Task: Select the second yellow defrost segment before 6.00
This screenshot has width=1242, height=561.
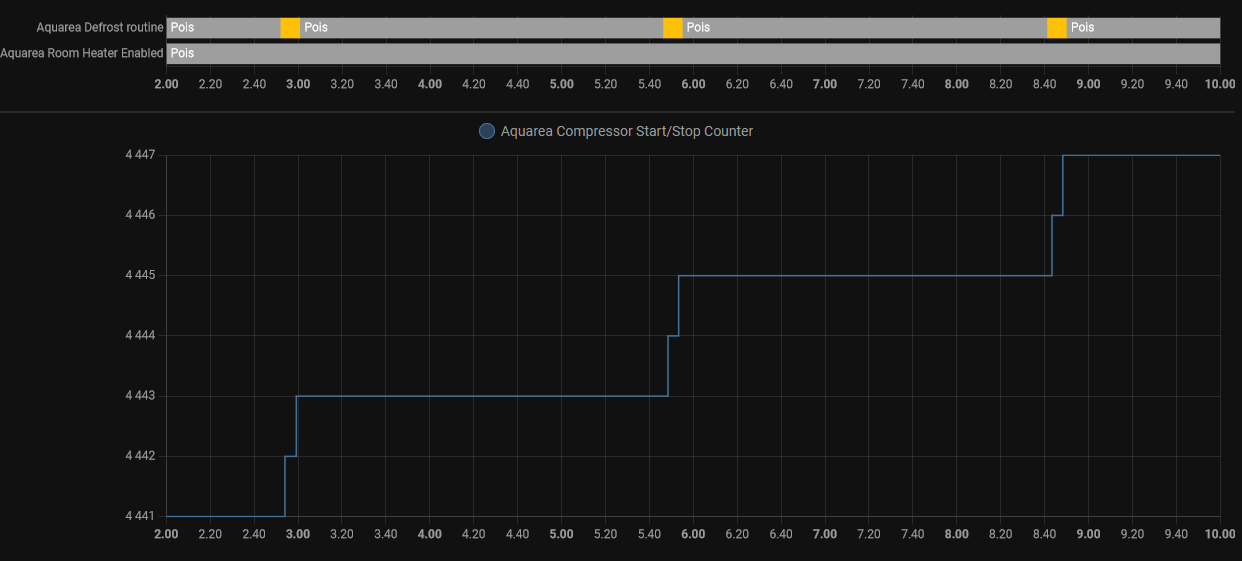Action: pos(673,28)
